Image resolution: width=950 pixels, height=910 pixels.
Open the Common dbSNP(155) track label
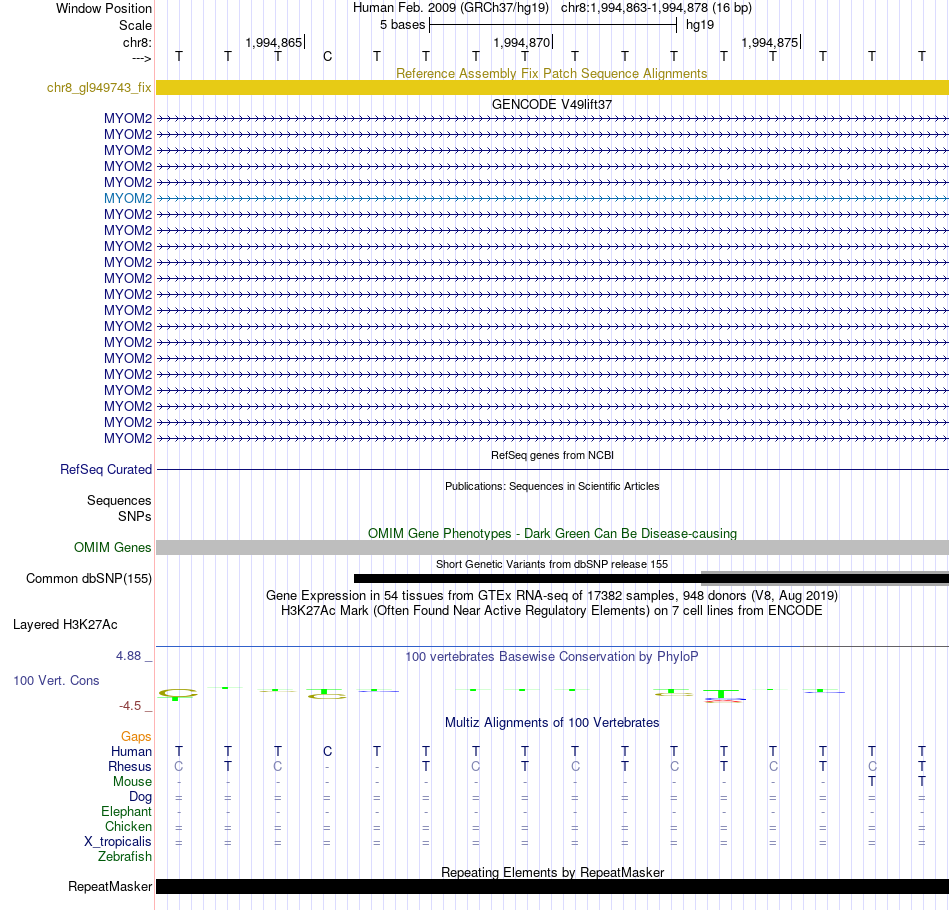(x=89, y=579)
